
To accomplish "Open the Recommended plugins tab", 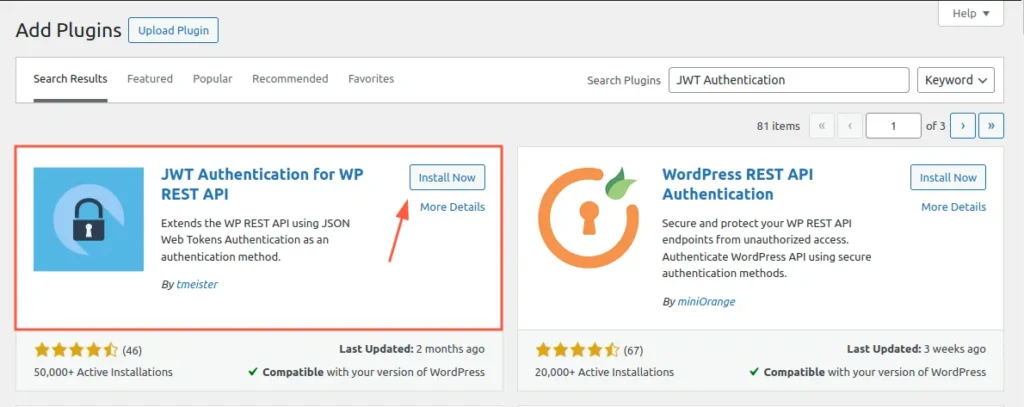I will tap(290, 79).
